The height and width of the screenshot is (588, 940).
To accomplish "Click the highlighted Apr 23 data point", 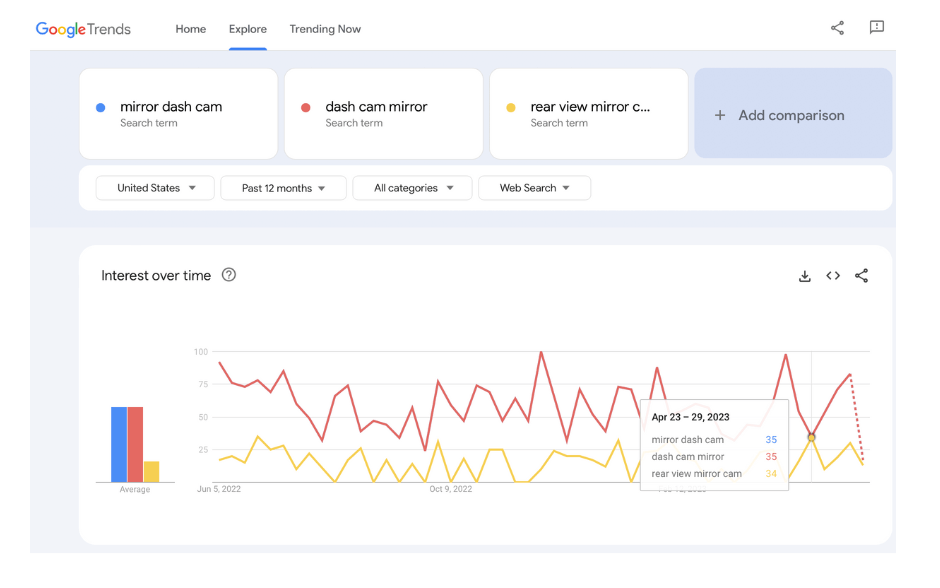I will [811, 438].
